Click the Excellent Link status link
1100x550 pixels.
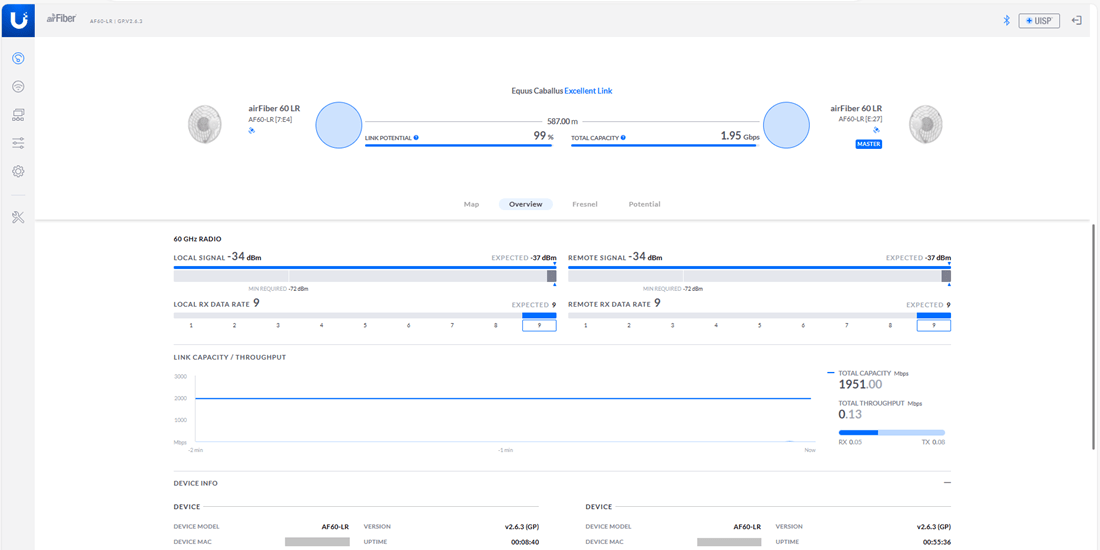[x=588, y=91]
